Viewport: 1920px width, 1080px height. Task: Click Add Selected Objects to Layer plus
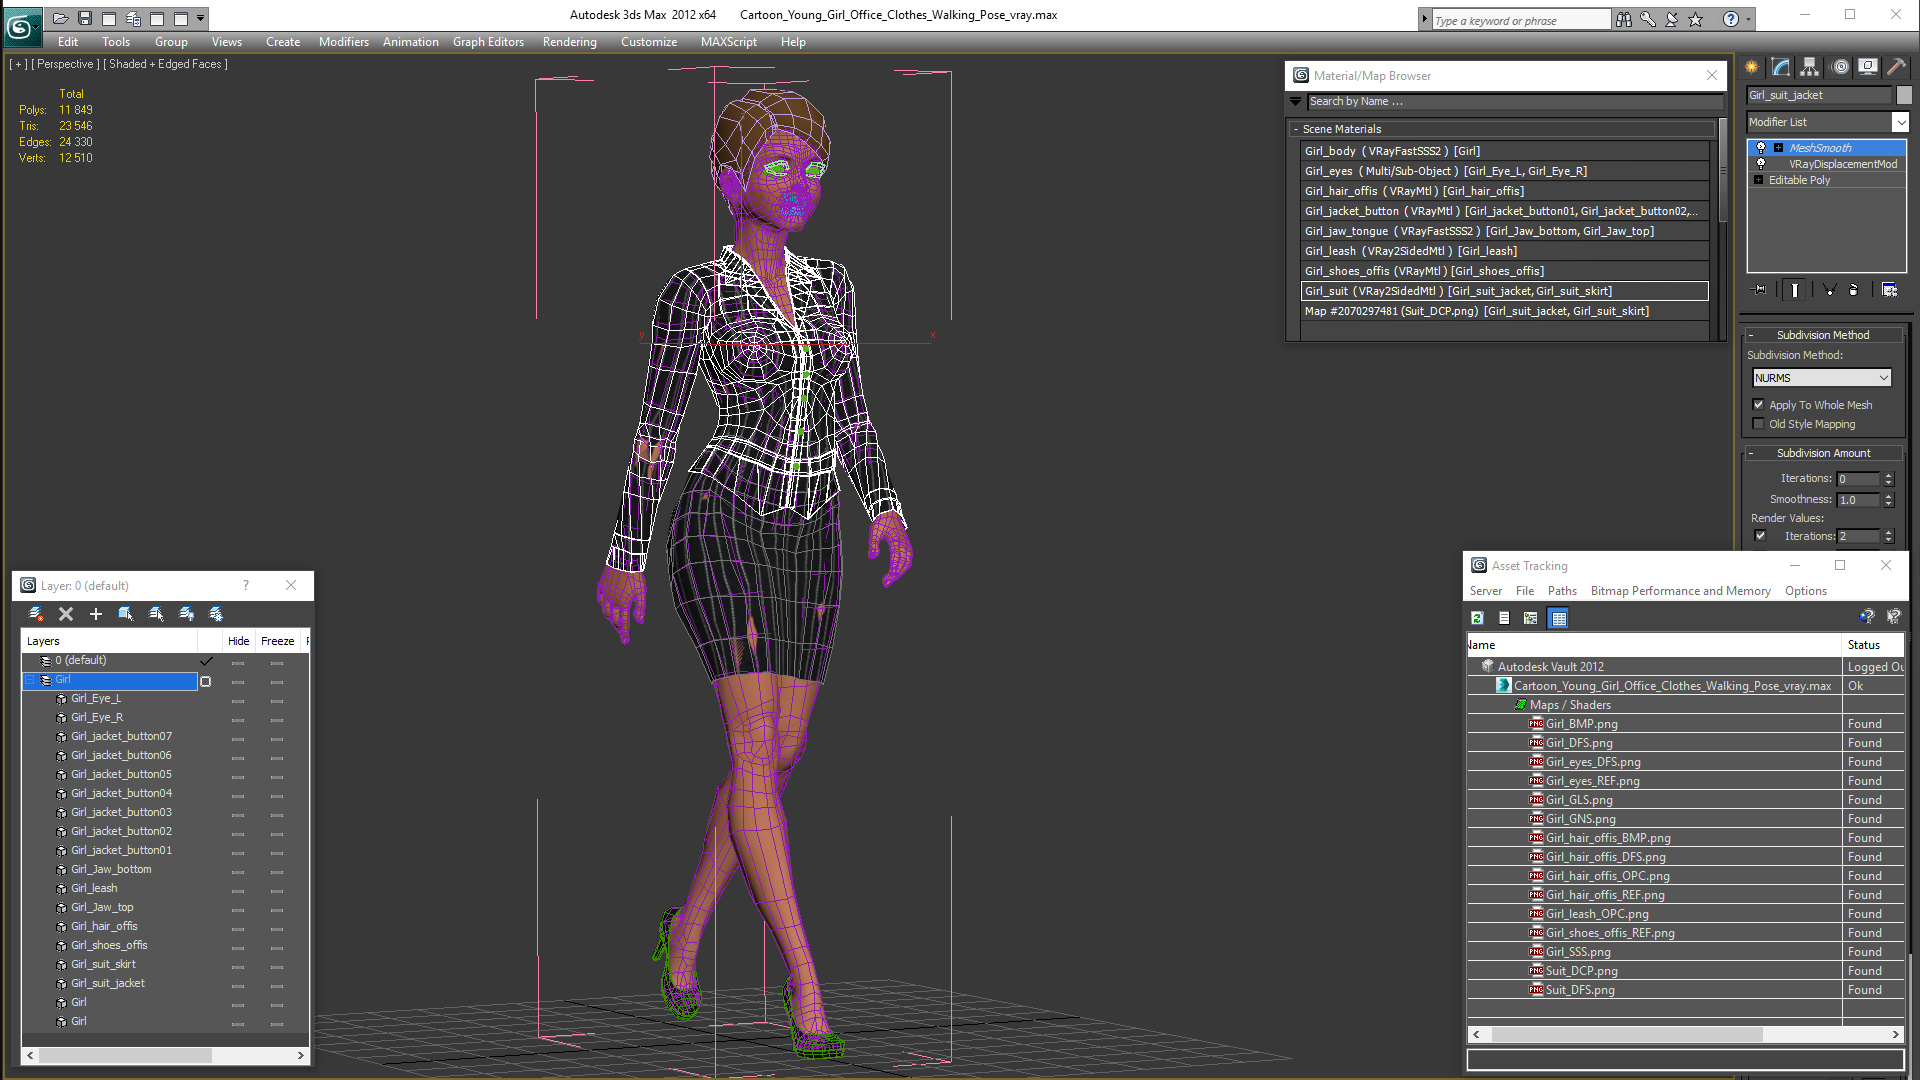pos(96,614)
